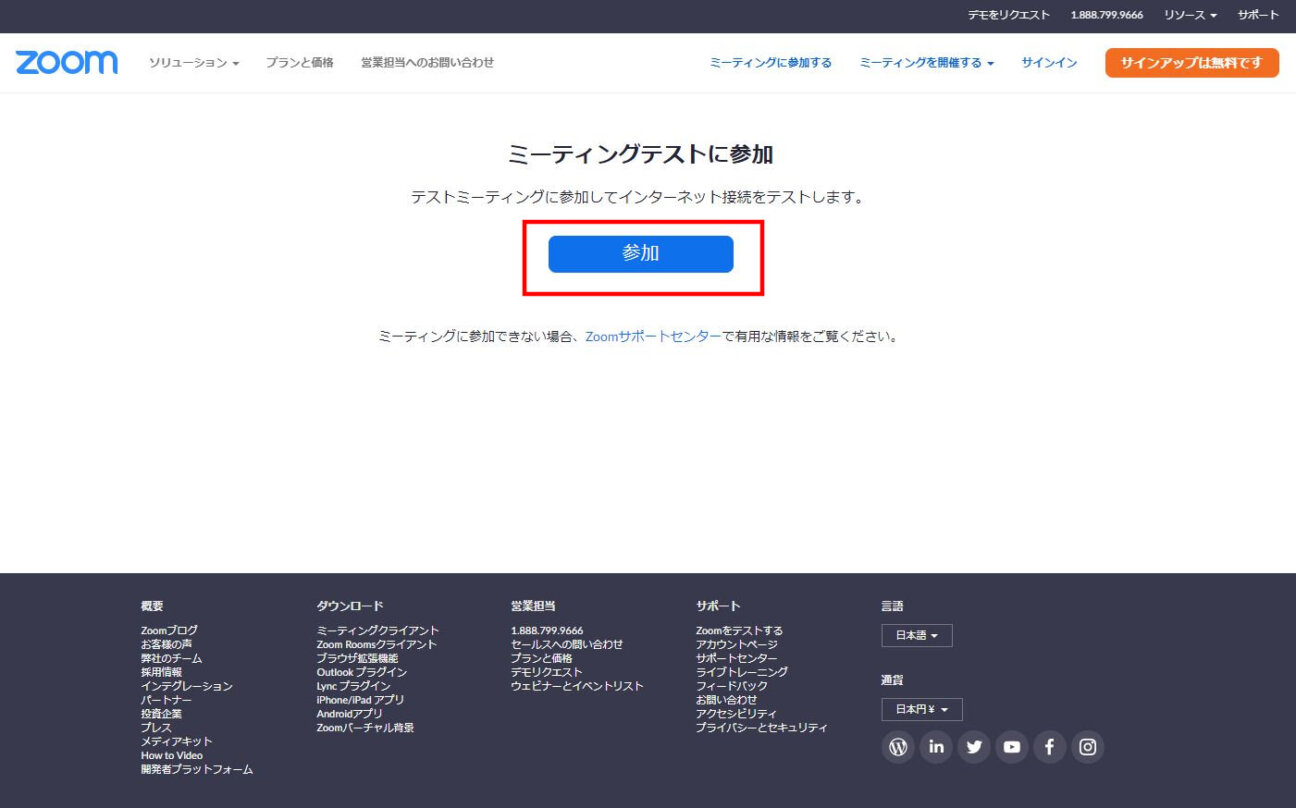This screenshot has height=808, width=1296.
Task: Click the blue 参加 button
Action: pos(641,254)
